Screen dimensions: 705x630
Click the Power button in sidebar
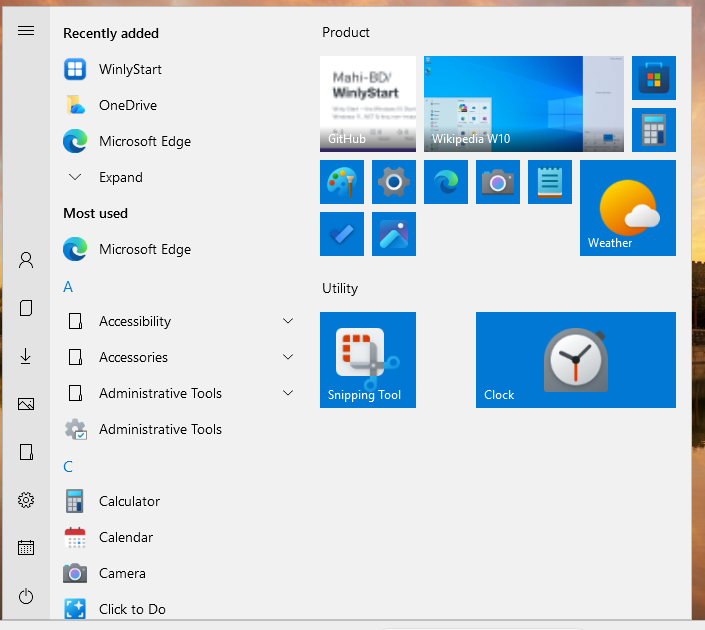[26, 596]
